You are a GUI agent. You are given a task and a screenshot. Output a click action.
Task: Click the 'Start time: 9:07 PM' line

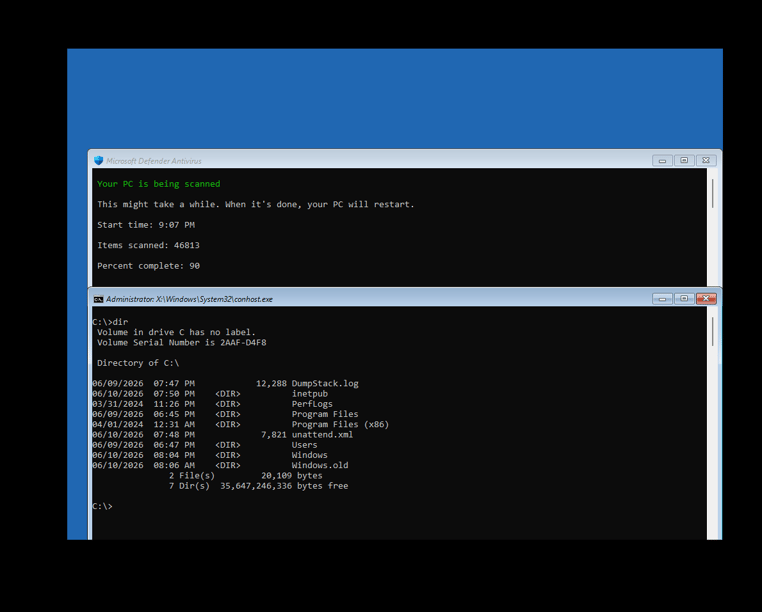tap(146, 225)
